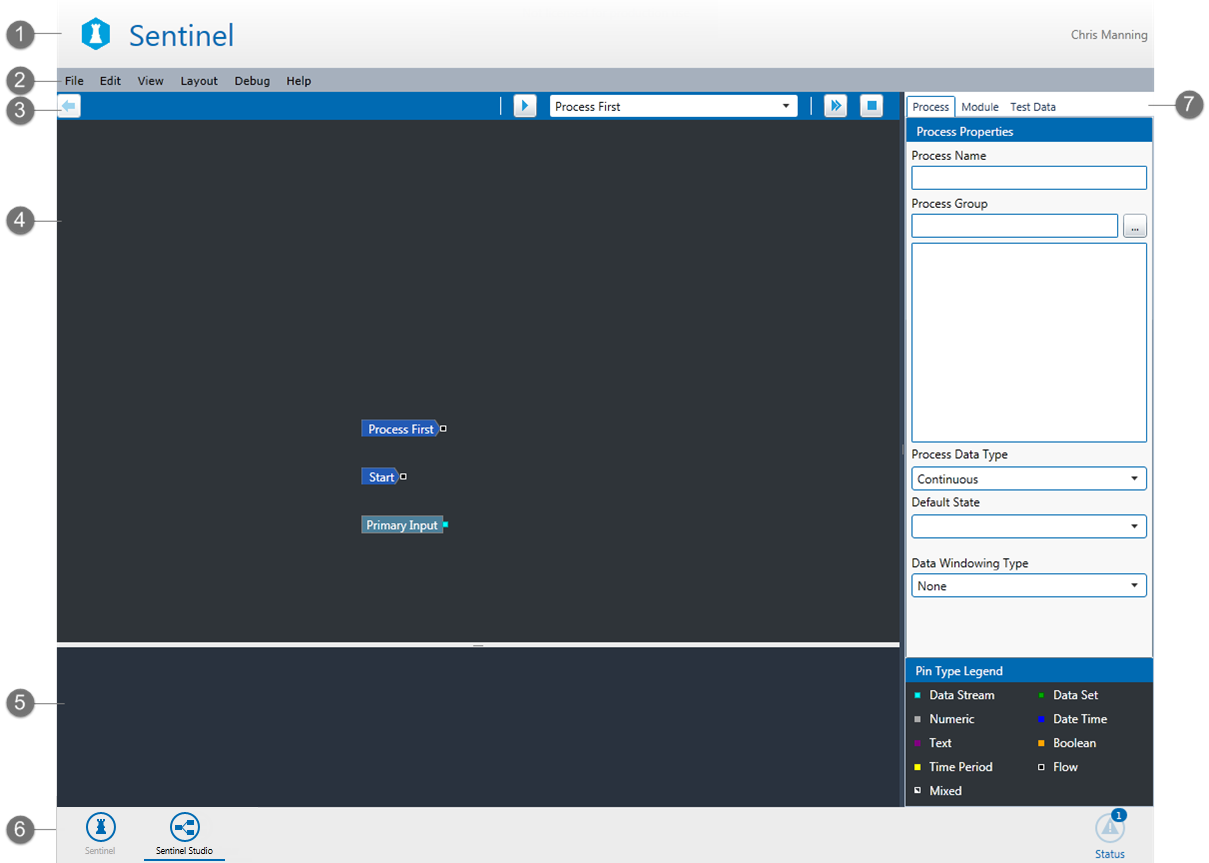Open the Process First dropdown
1209x863 pixels.
coord(673,106)
